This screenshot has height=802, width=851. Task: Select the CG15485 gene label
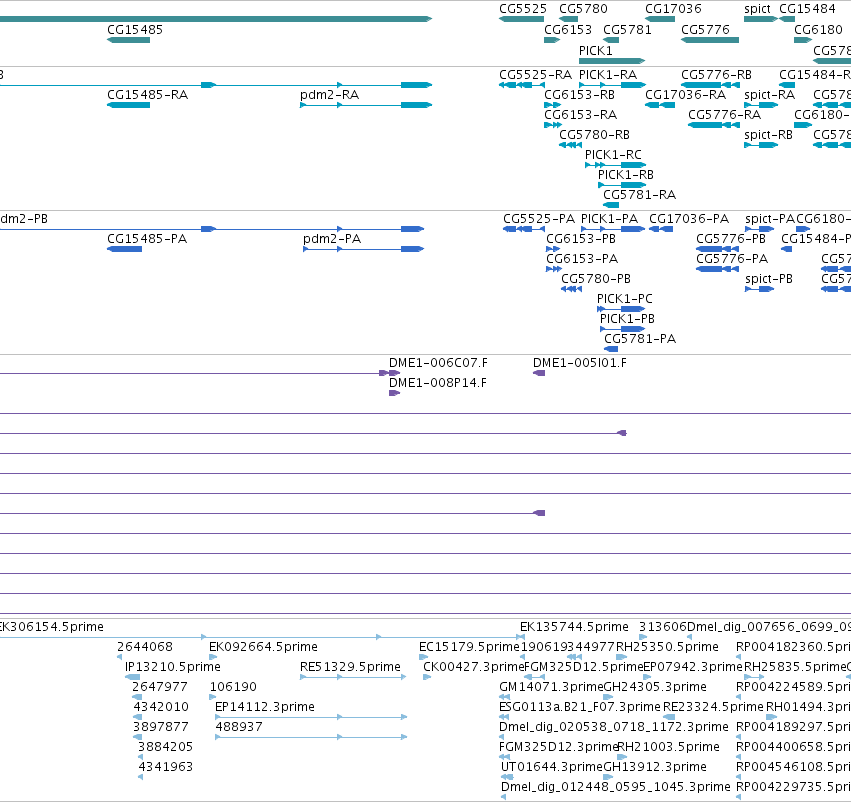click(x=135, y=30)
